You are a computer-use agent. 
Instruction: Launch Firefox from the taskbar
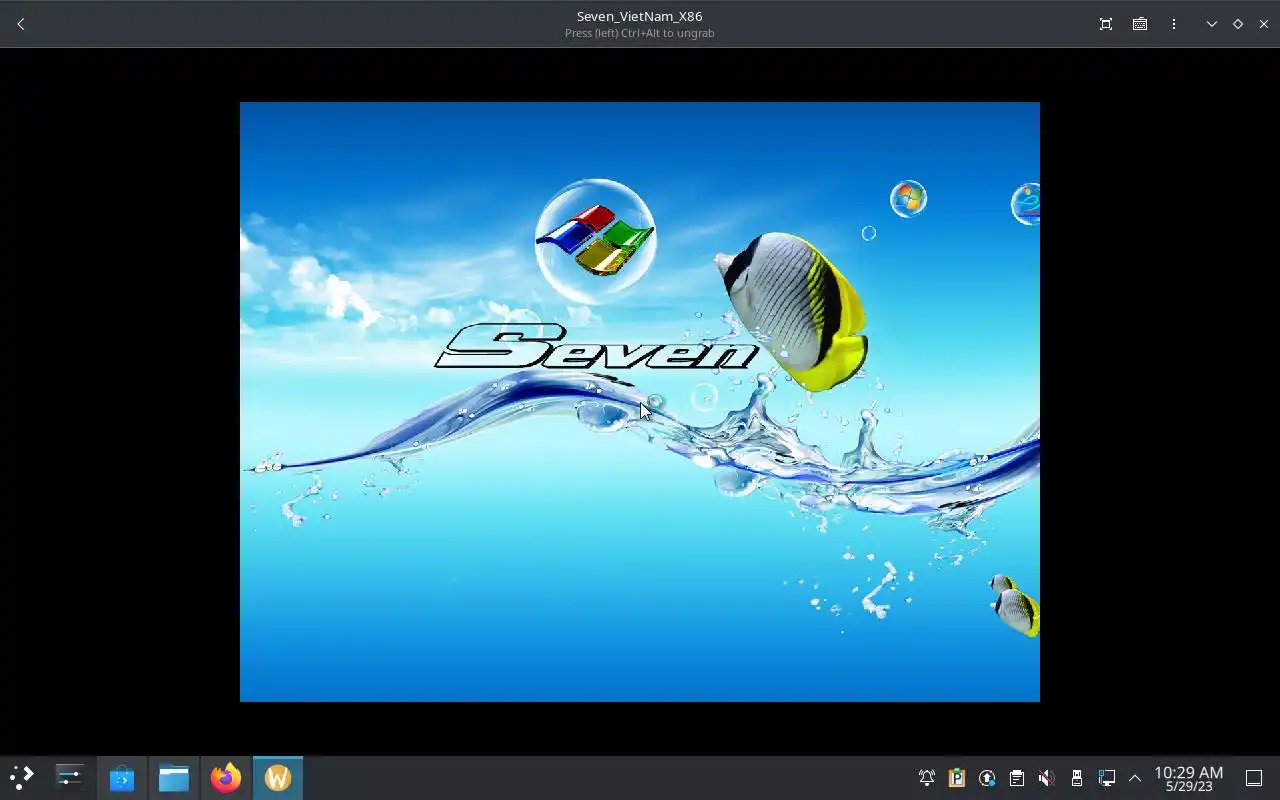point(226,777)
